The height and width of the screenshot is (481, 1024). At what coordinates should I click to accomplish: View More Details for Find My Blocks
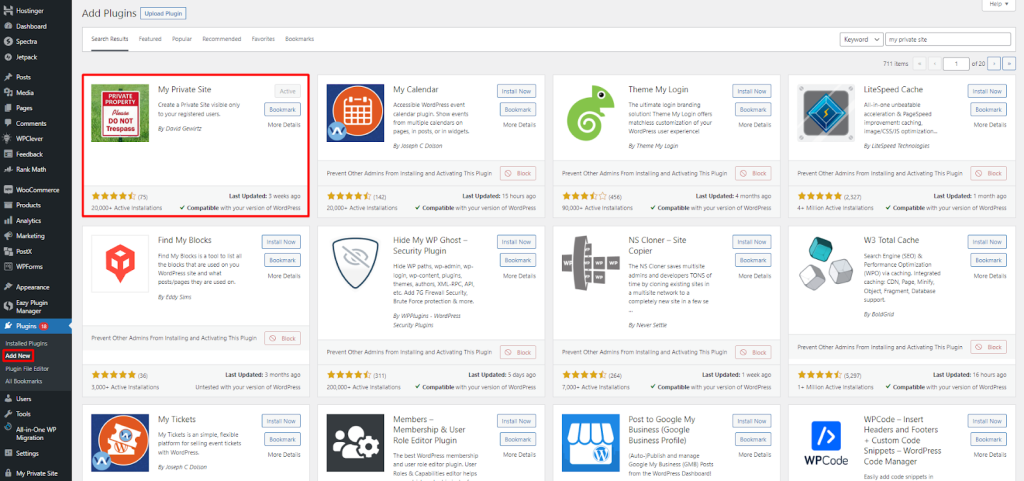[284, 275]
